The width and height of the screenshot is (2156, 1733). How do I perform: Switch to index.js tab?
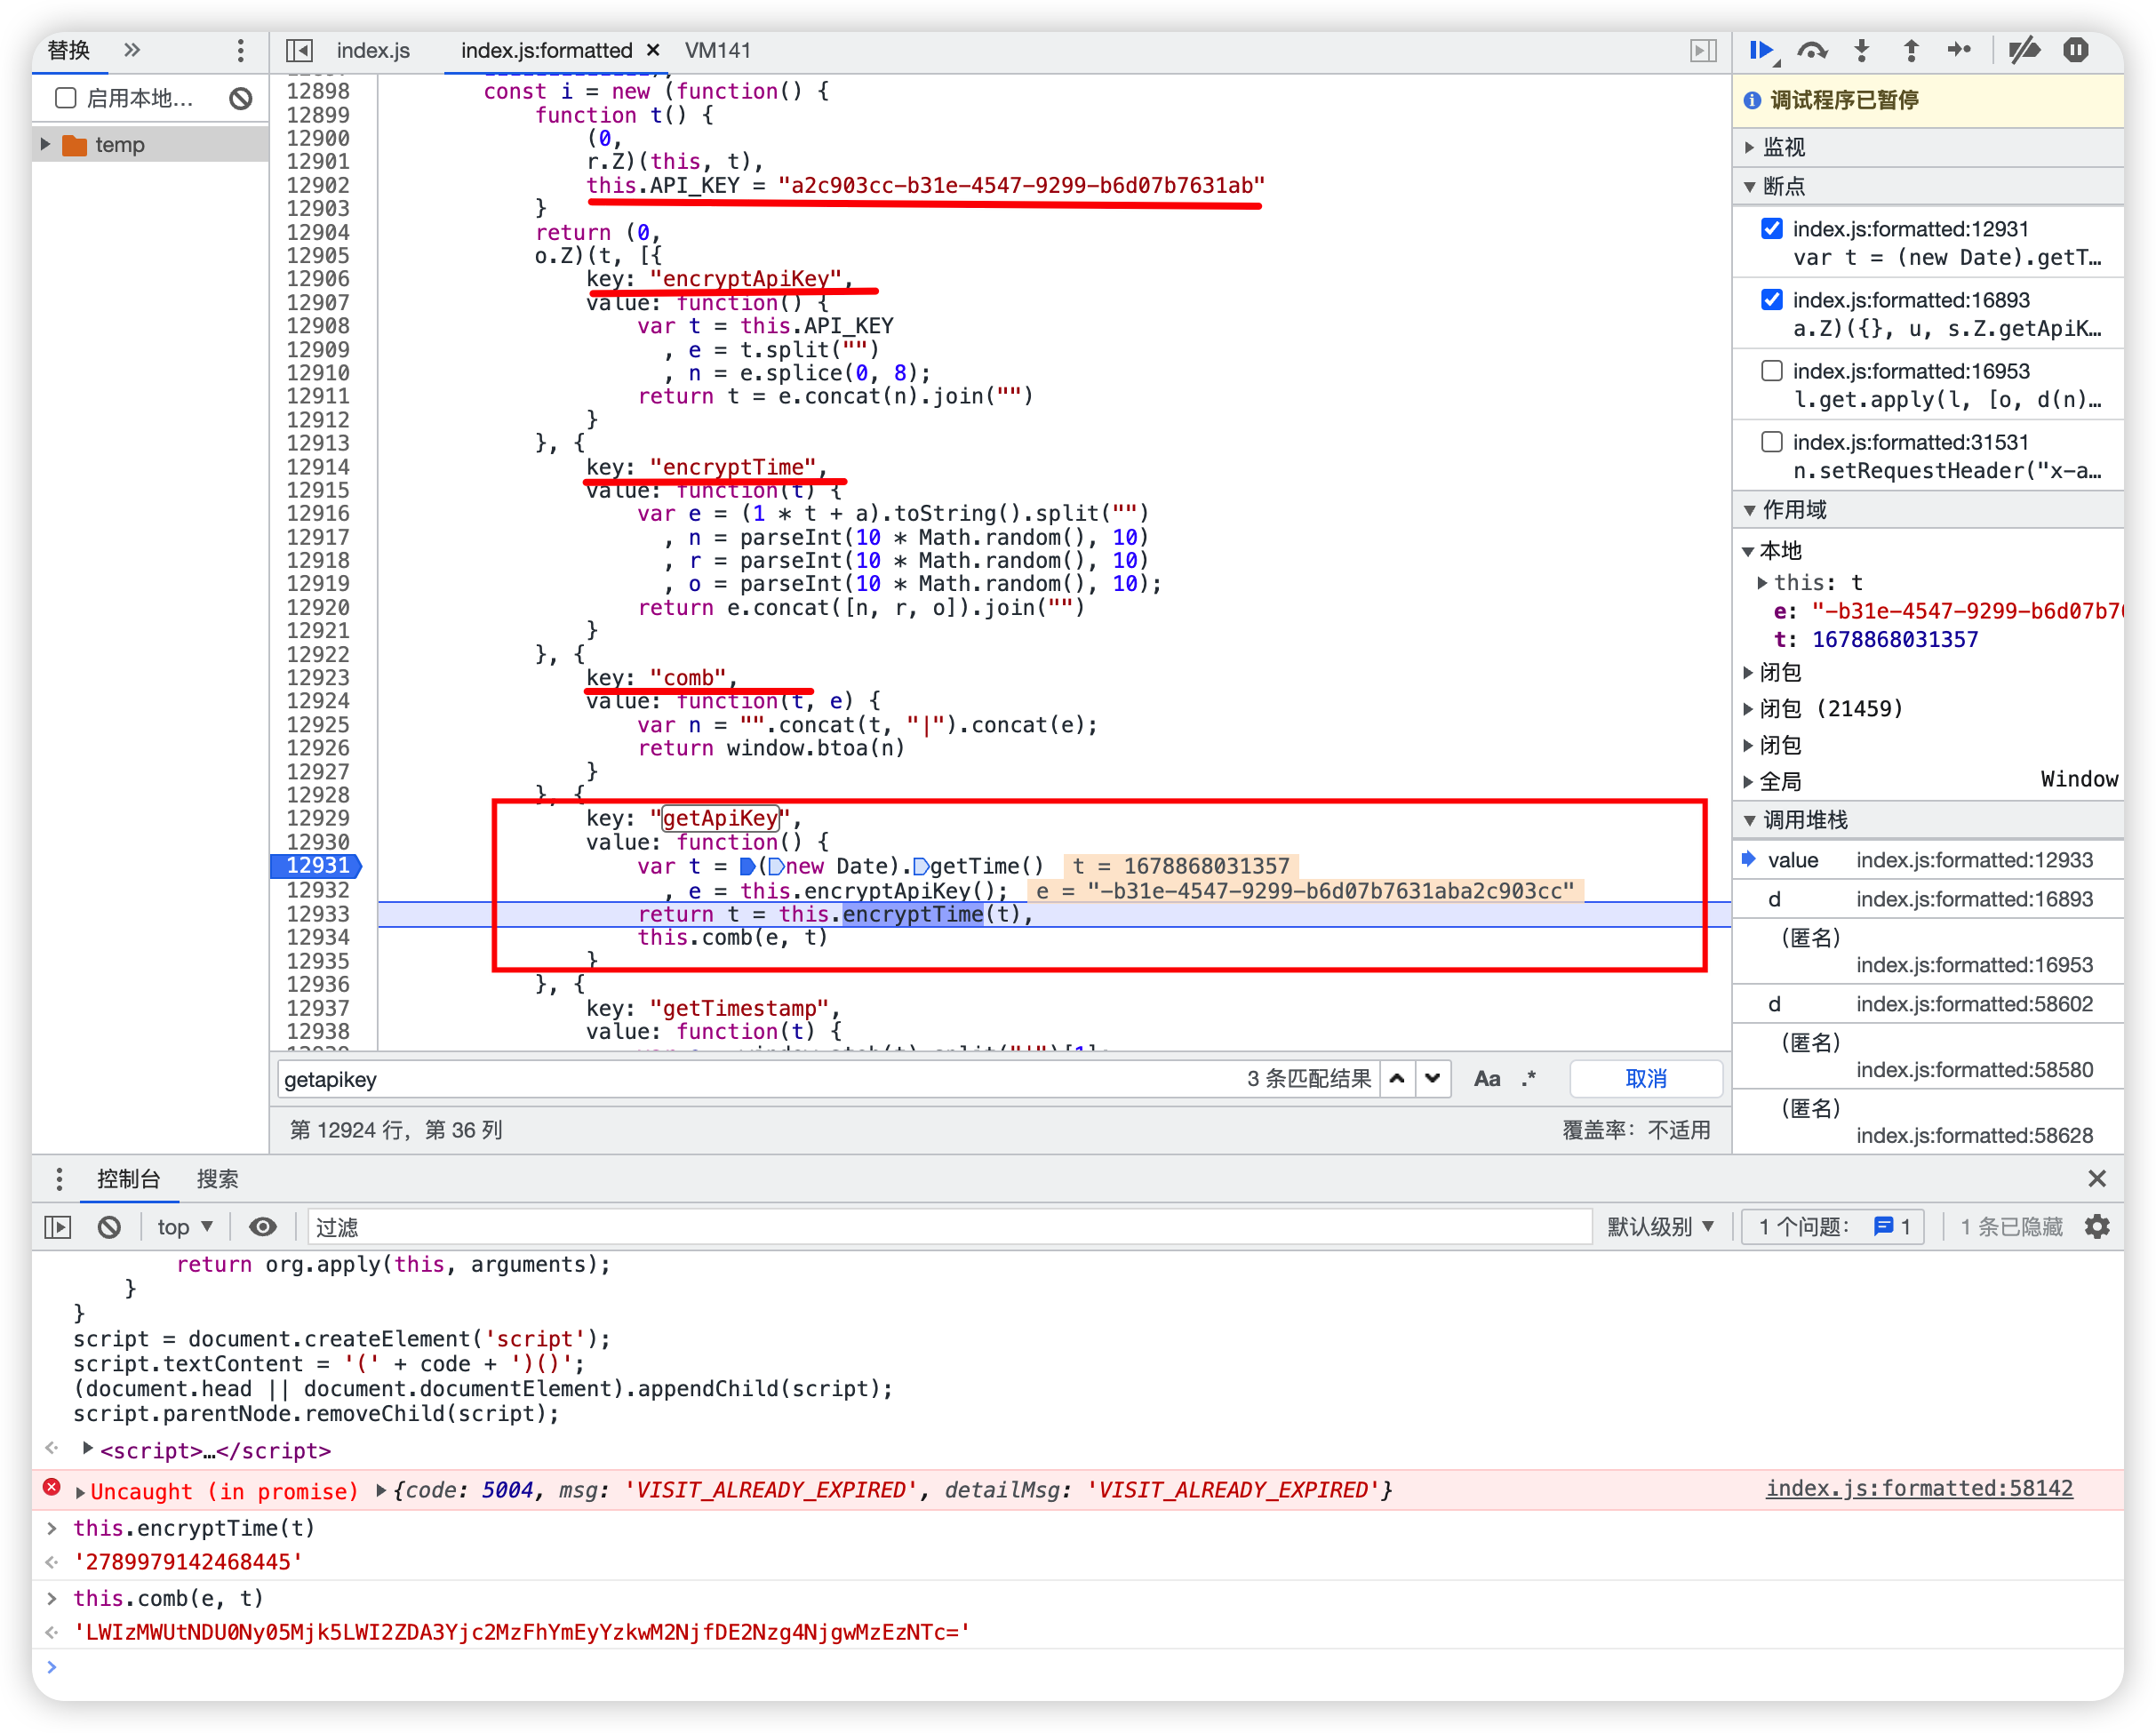[373, 50]
